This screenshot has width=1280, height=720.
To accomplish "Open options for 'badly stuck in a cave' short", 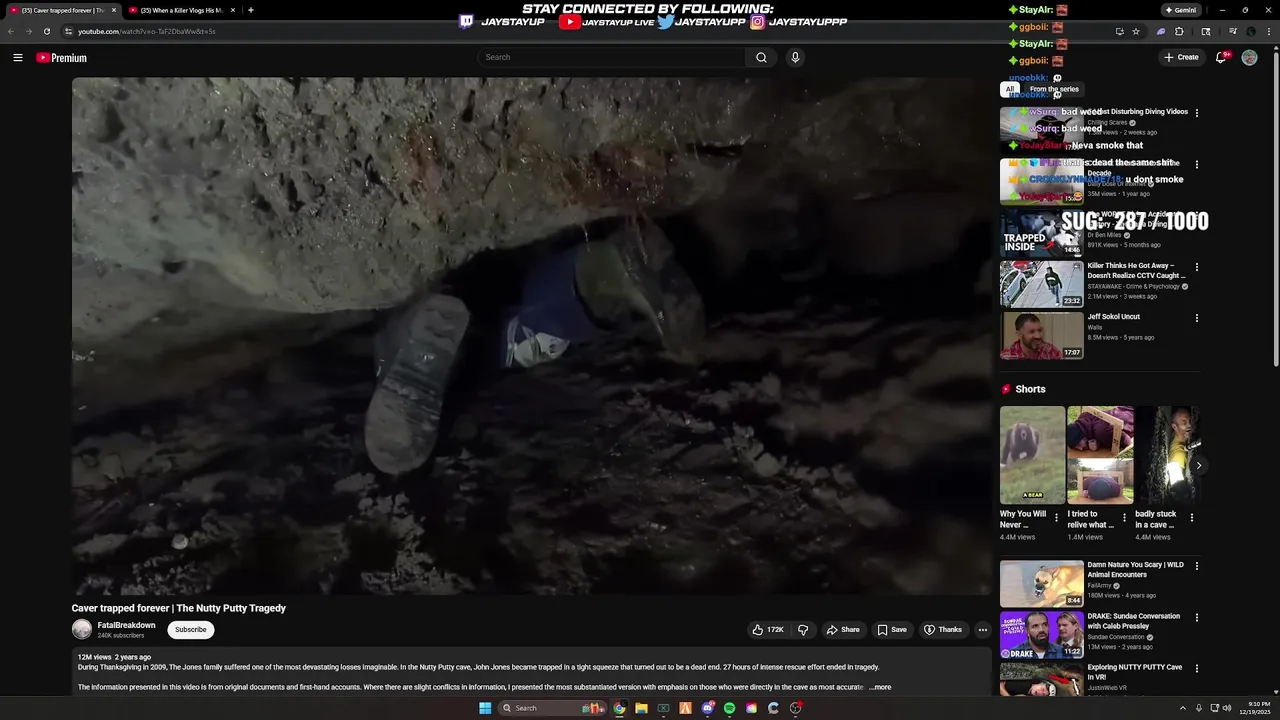I will point(1191,518).
